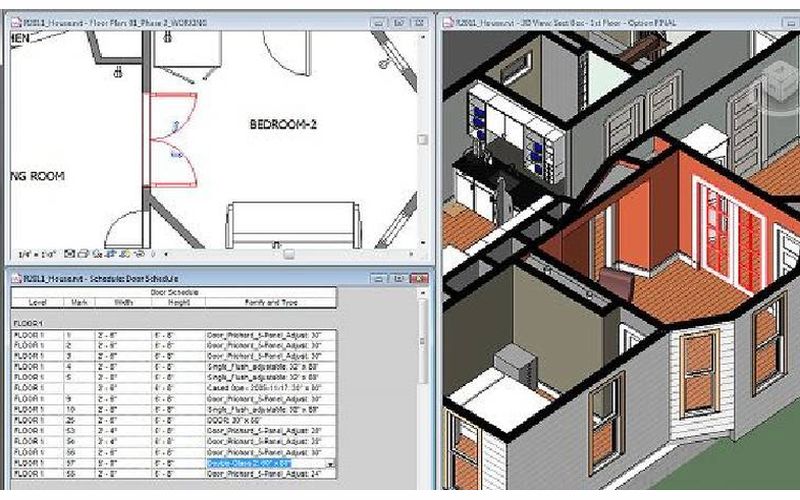Select Mark cell 57 in the door schedule
Screen dimensions: 800x500
(80, 464)
